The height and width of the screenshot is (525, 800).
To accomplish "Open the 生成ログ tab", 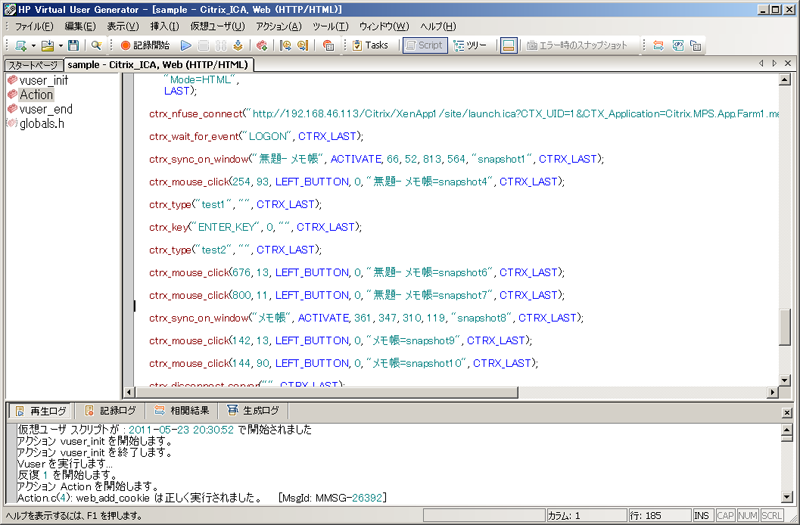I will (254, 411).
